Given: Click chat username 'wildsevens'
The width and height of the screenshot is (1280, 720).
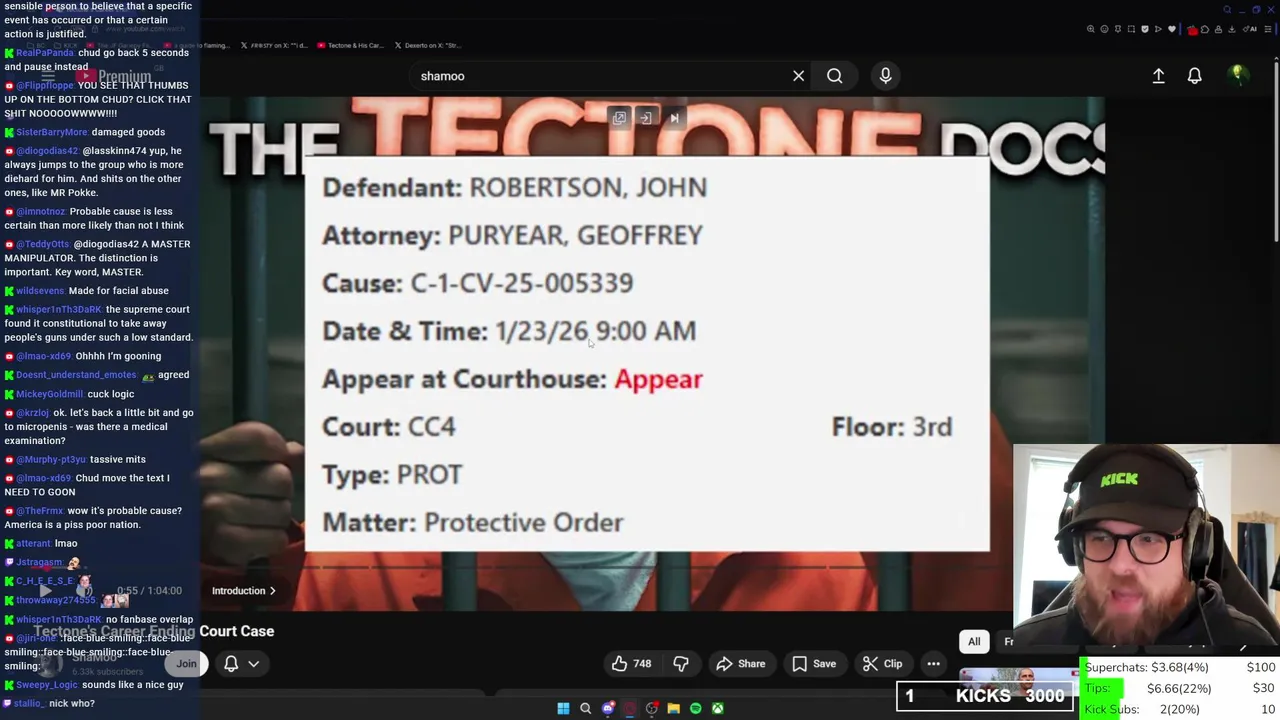Looking at the screenshot, I should click(39, 291).
